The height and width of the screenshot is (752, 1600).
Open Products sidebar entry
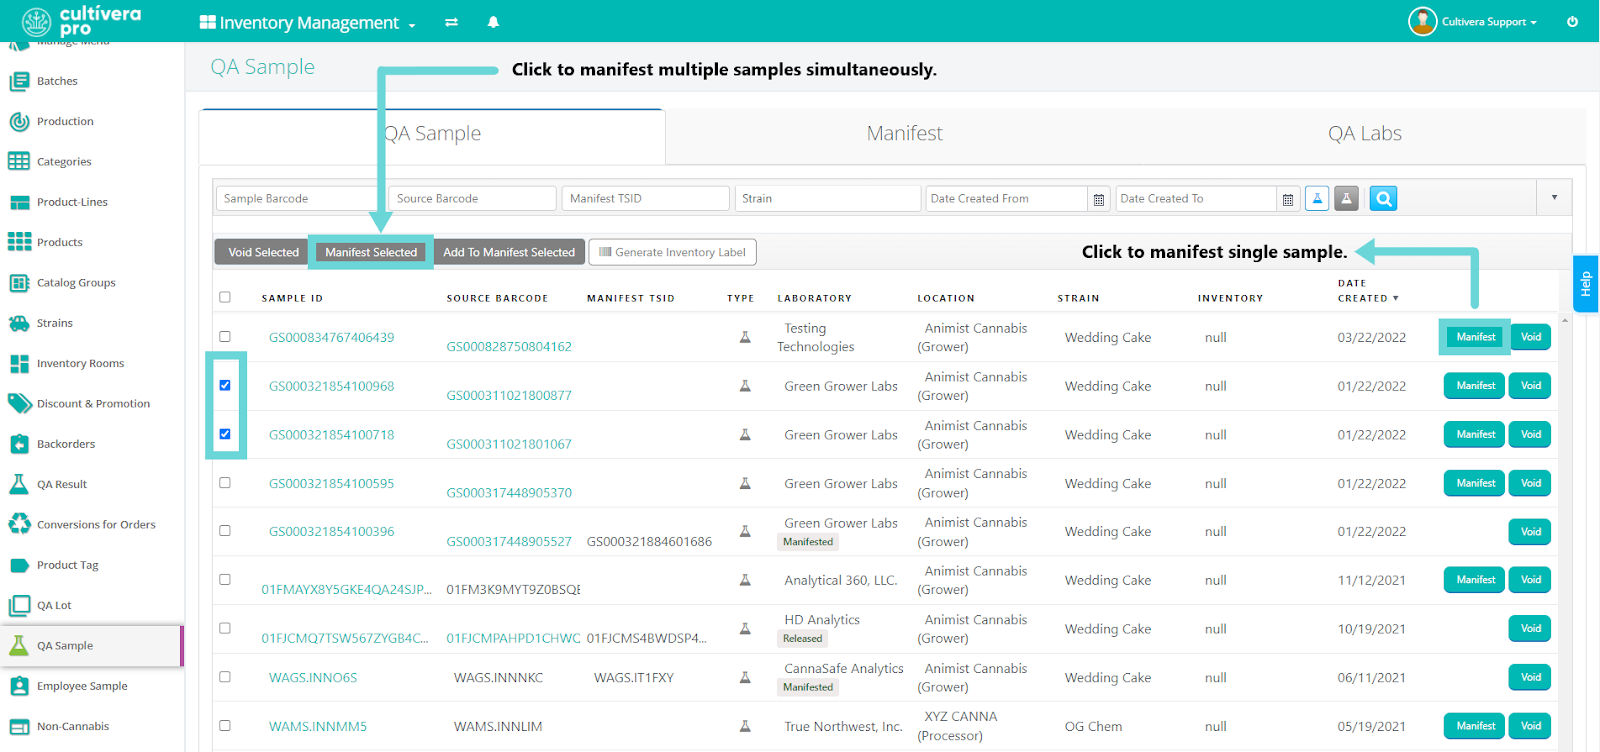[59, 242]
